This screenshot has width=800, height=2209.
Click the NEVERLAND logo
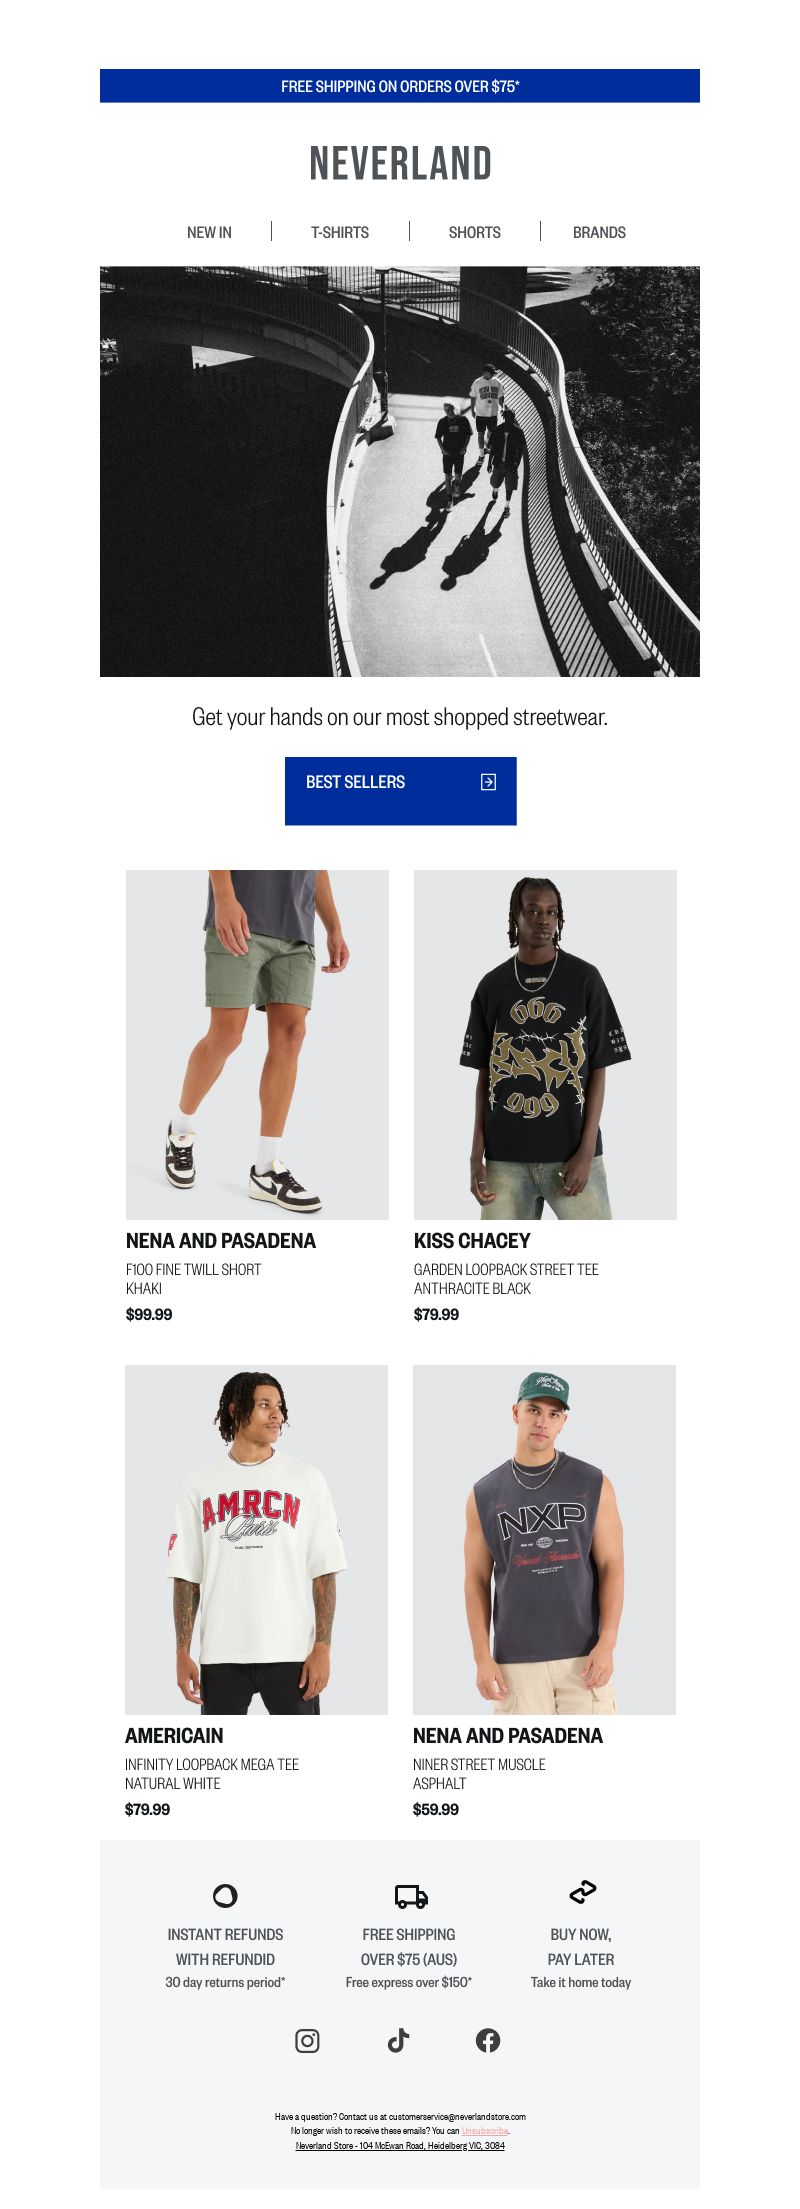coord(400,164)
